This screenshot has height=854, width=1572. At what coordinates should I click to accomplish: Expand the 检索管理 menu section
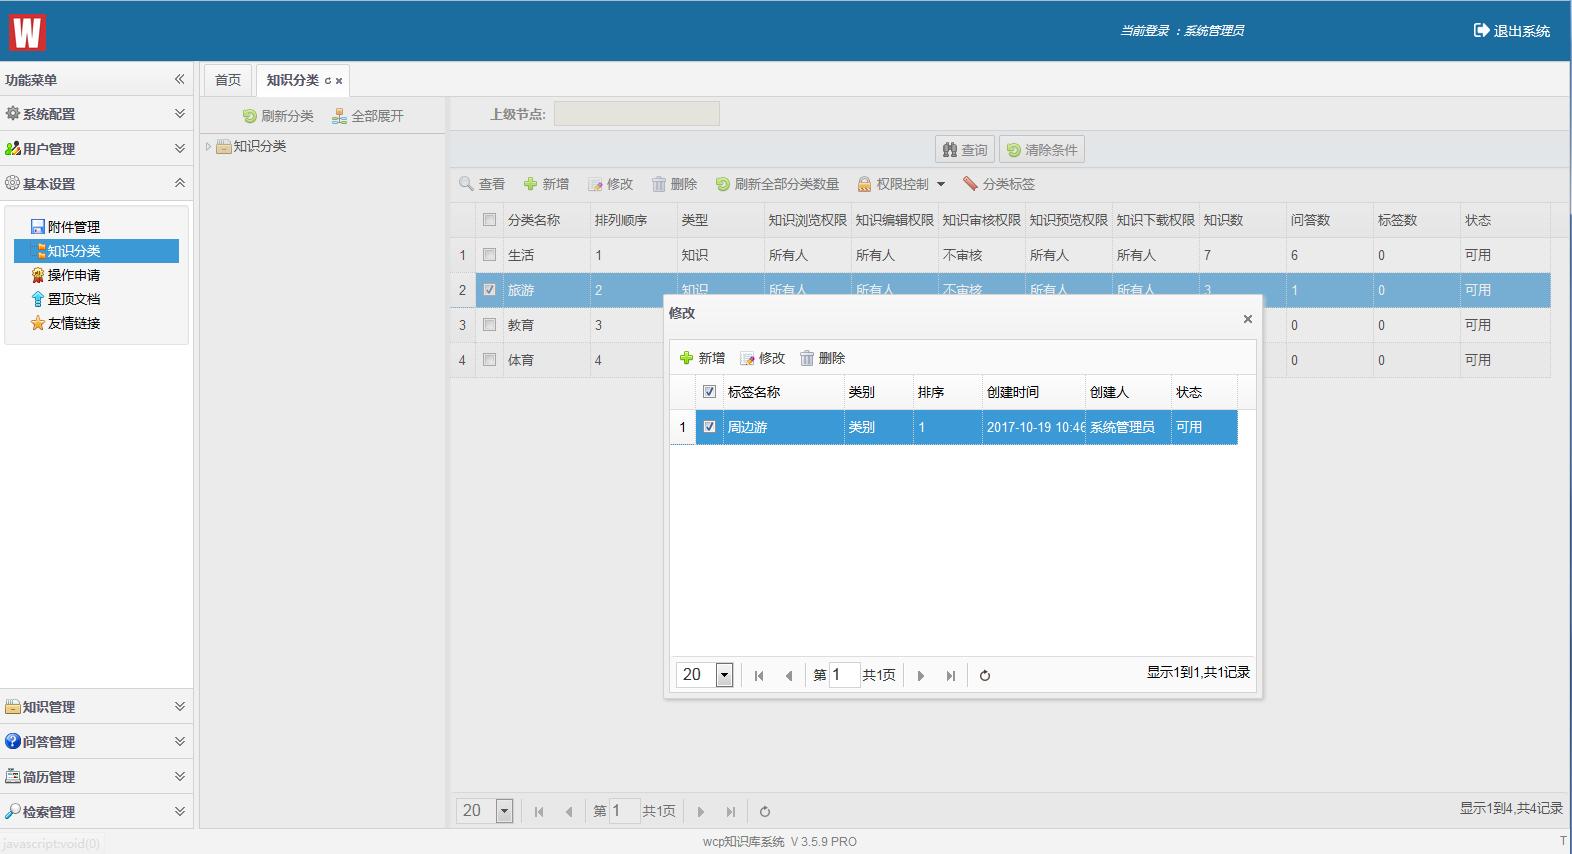tap(180, 811)
